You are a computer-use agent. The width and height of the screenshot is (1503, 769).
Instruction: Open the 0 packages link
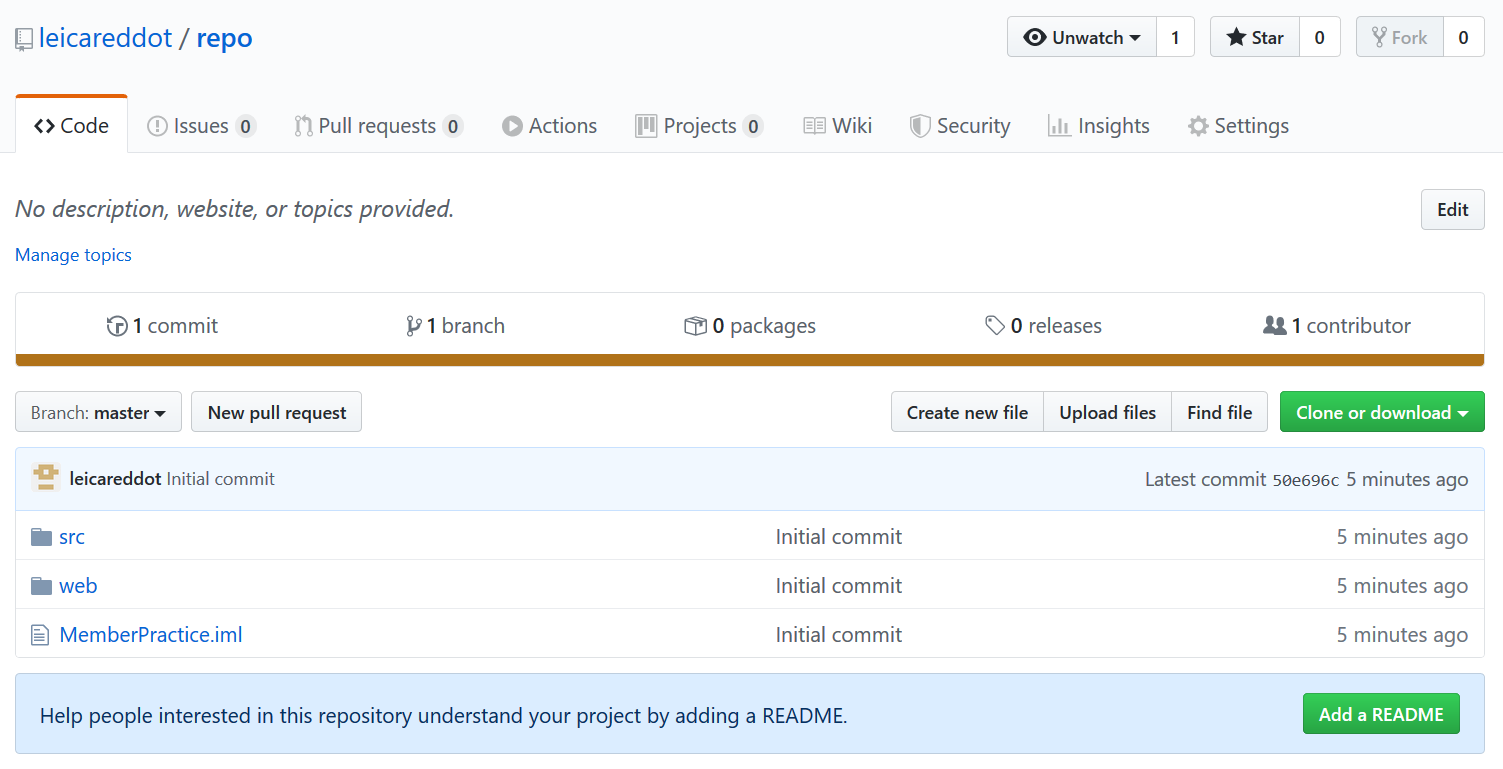750,326
